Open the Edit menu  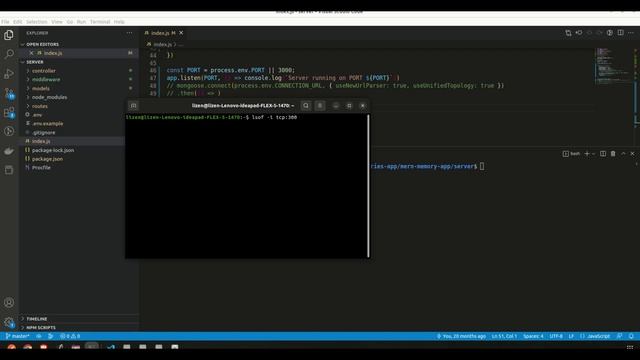coord(18,22)
